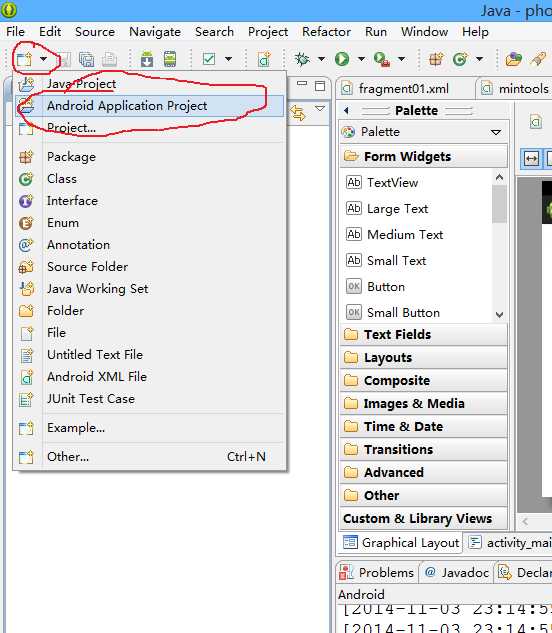Image resolution: width=552 pixels, height=633 pixels.
Task: Choose Android Application Project
Action: click(x=150, y=106)
